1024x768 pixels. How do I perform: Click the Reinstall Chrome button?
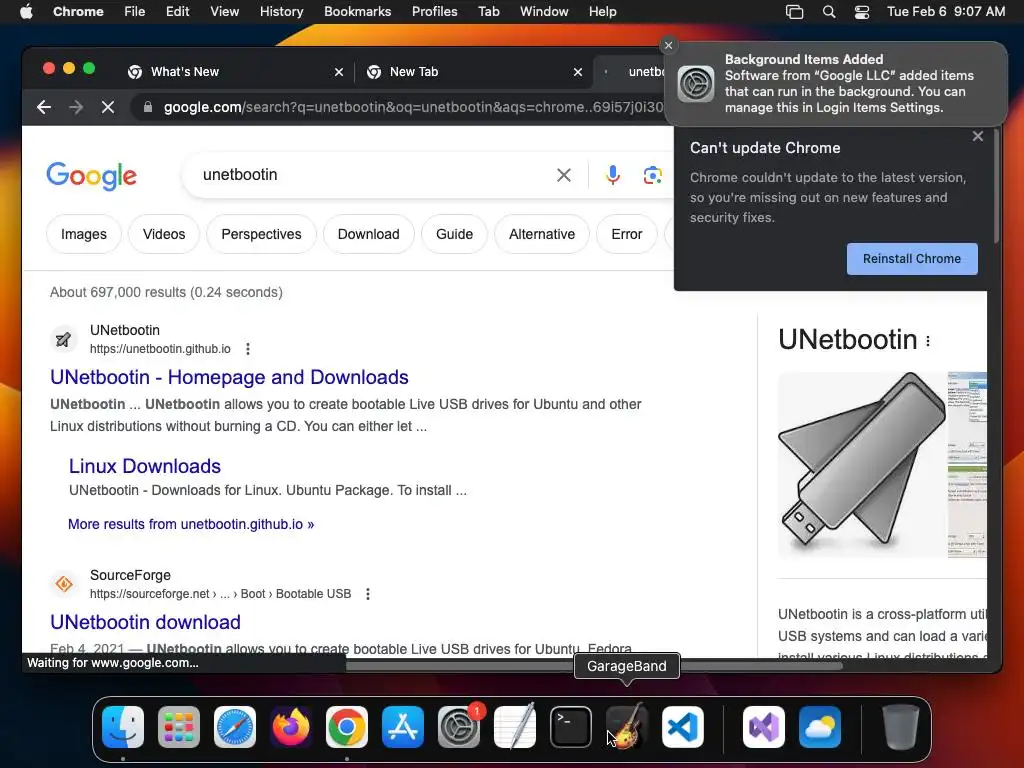pyautogui.click(x=912, y=259)
